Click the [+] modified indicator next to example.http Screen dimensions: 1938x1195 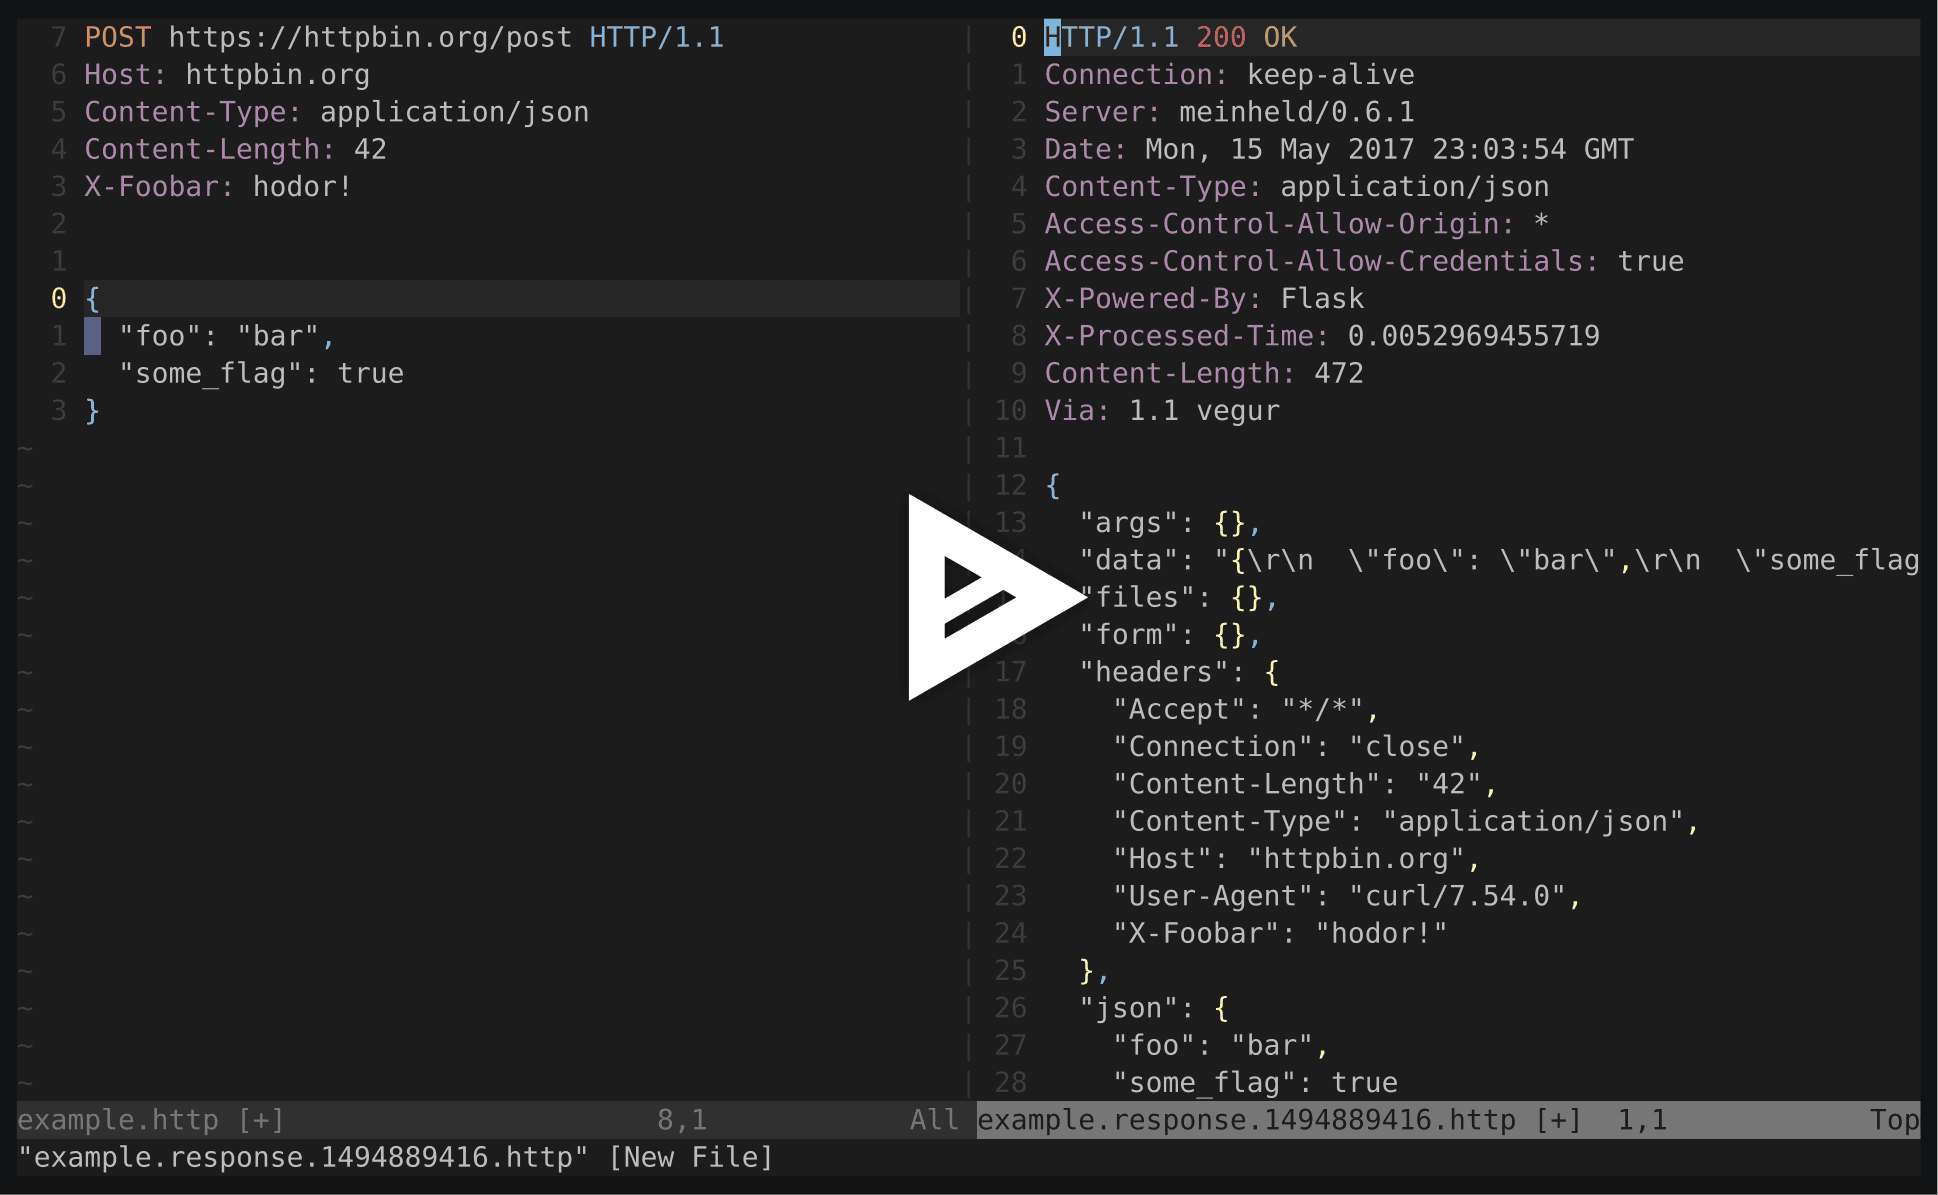pyautogui.click(x=262, y=1120)
